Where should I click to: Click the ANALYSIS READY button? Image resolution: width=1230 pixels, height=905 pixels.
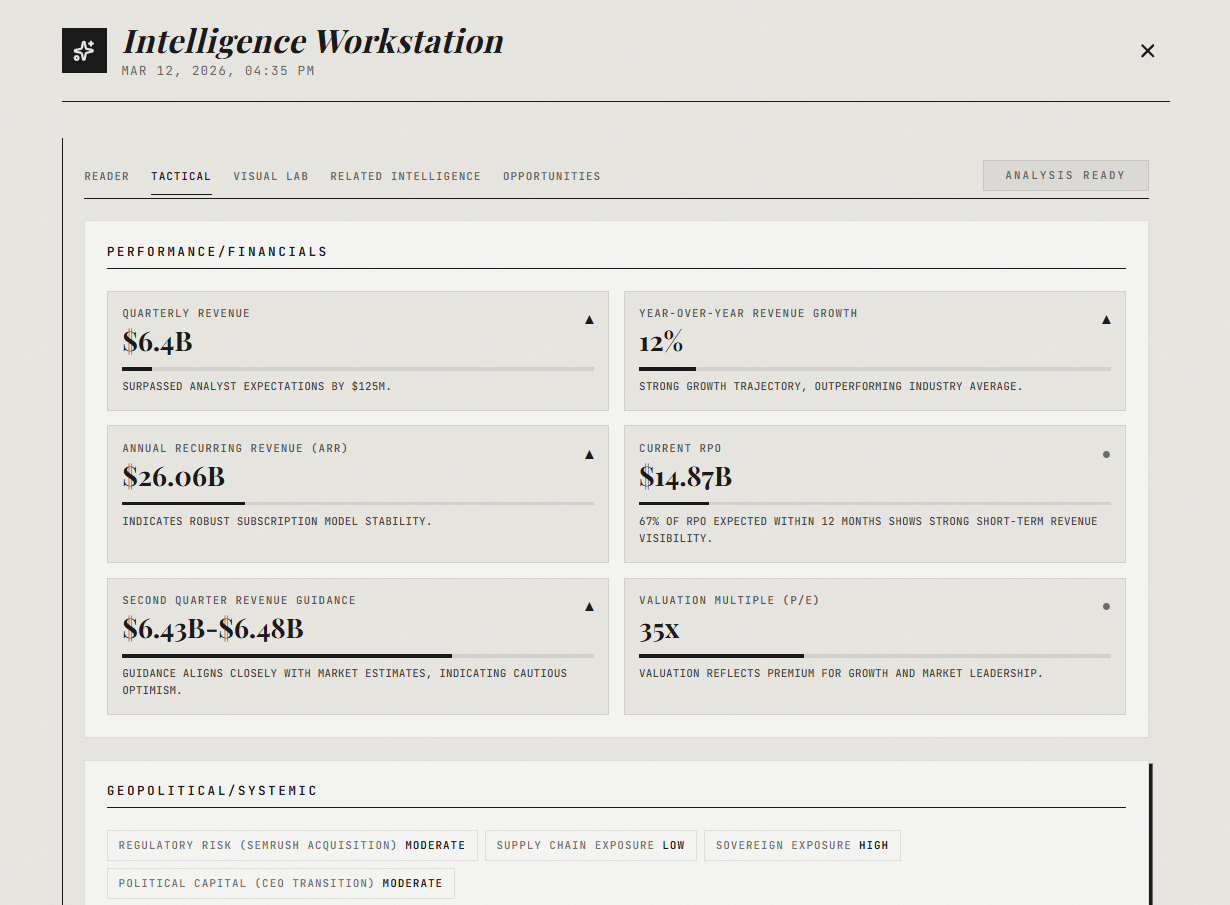(1065, 175)
